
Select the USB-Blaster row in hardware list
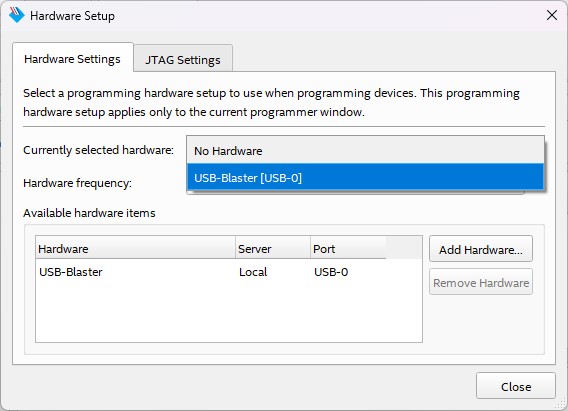point(229,272)
